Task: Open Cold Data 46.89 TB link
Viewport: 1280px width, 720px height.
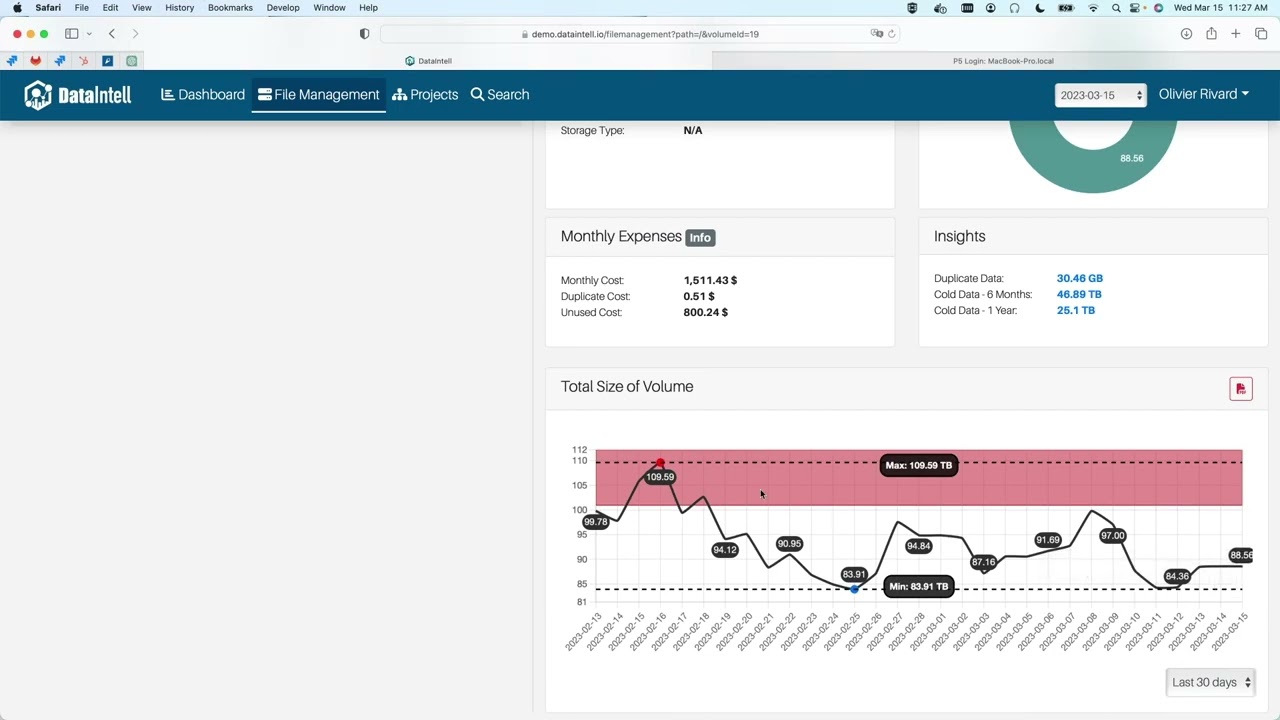Action: point(1078,294)
